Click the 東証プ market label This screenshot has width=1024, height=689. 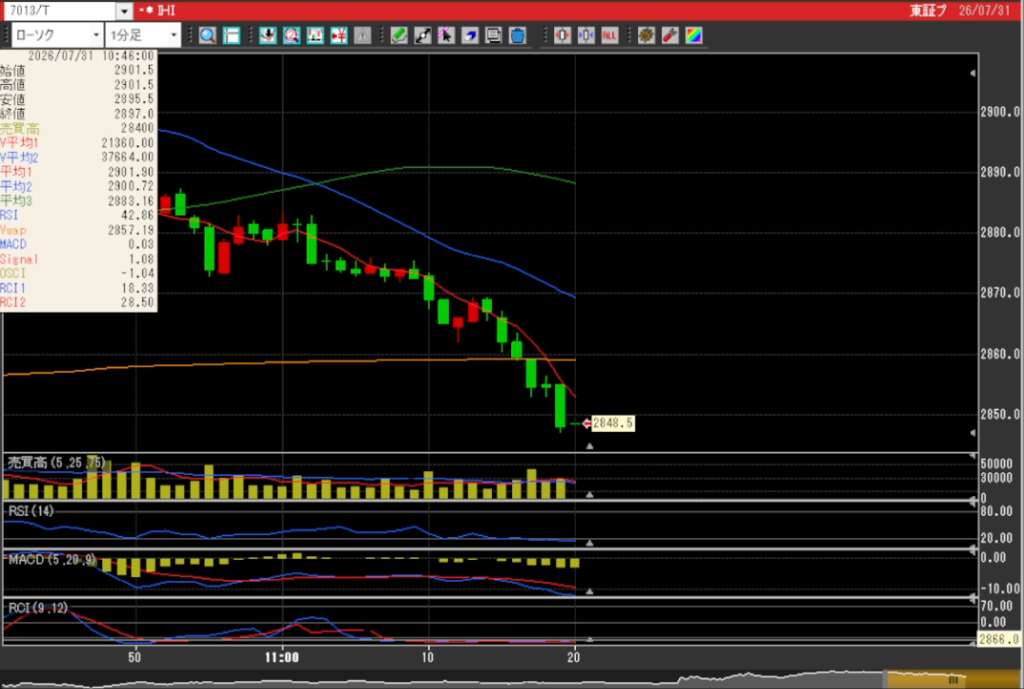click(929, 11)
